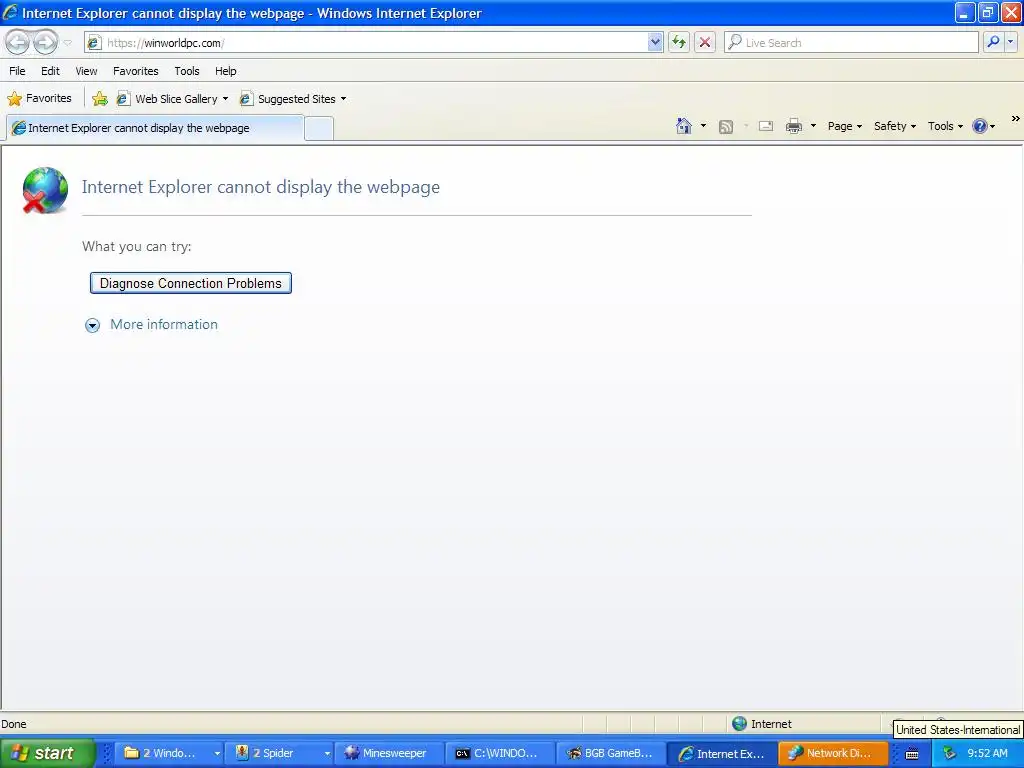Select the 'Internet Explorer cannot display' tab
The image size is (1024, 768).
155,128
